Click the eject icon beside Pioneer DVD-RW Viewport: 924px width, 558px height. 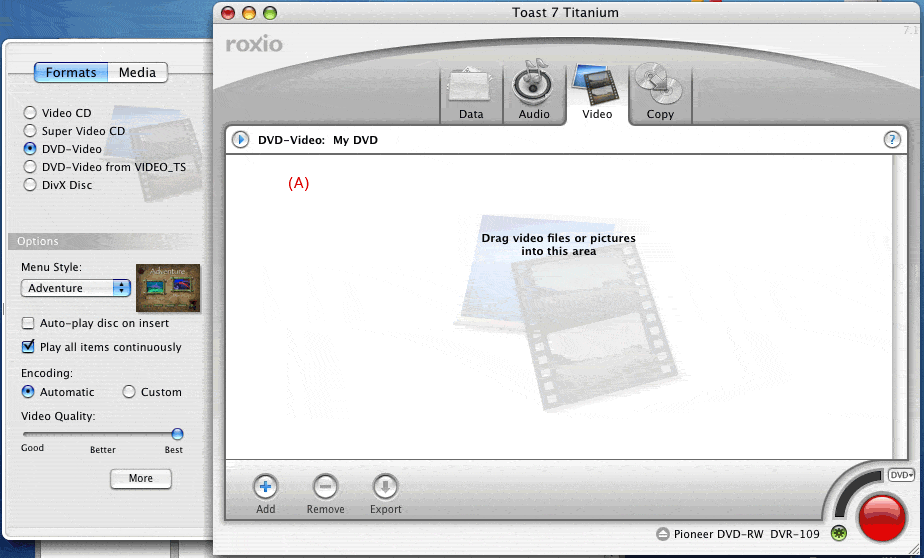click(663, 534)
